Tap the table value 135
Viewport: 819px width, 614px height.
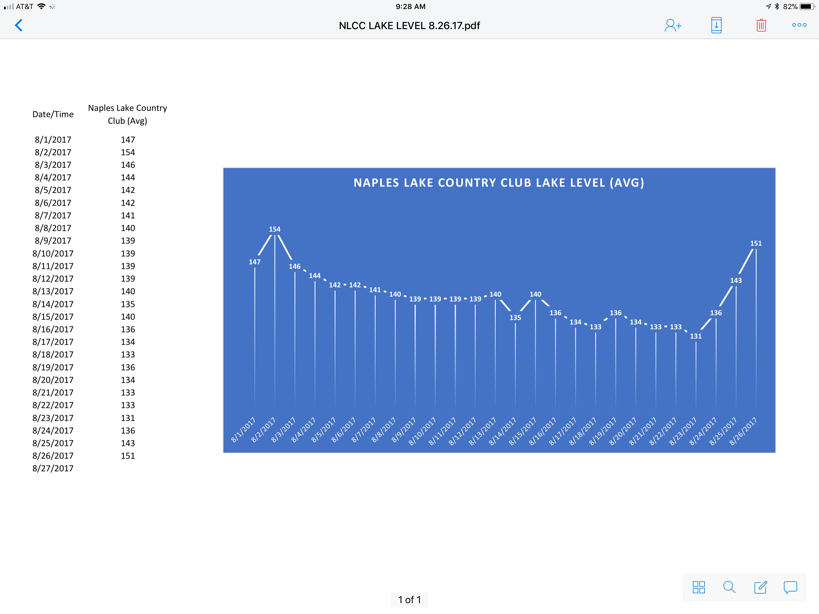click(128, 304)
